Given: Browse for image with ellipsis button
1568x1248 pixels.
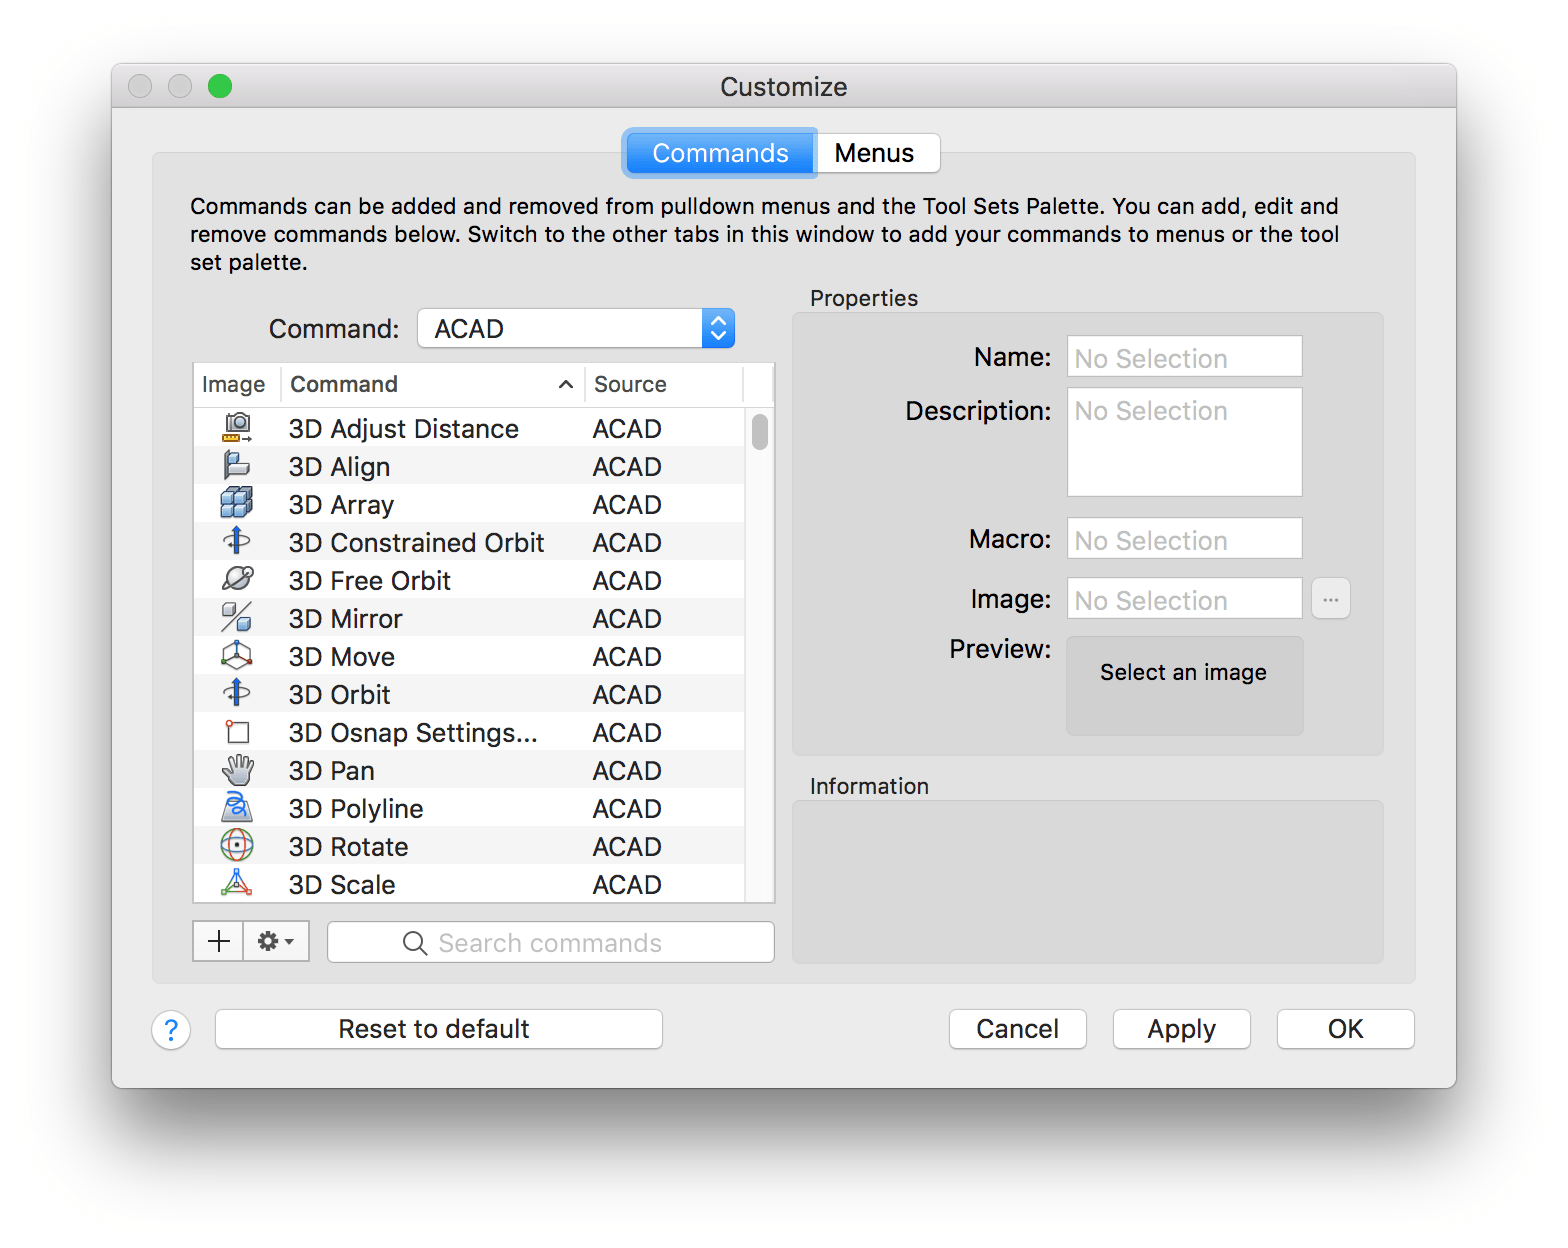Looking at the screenshot, I should point(1331,599).
